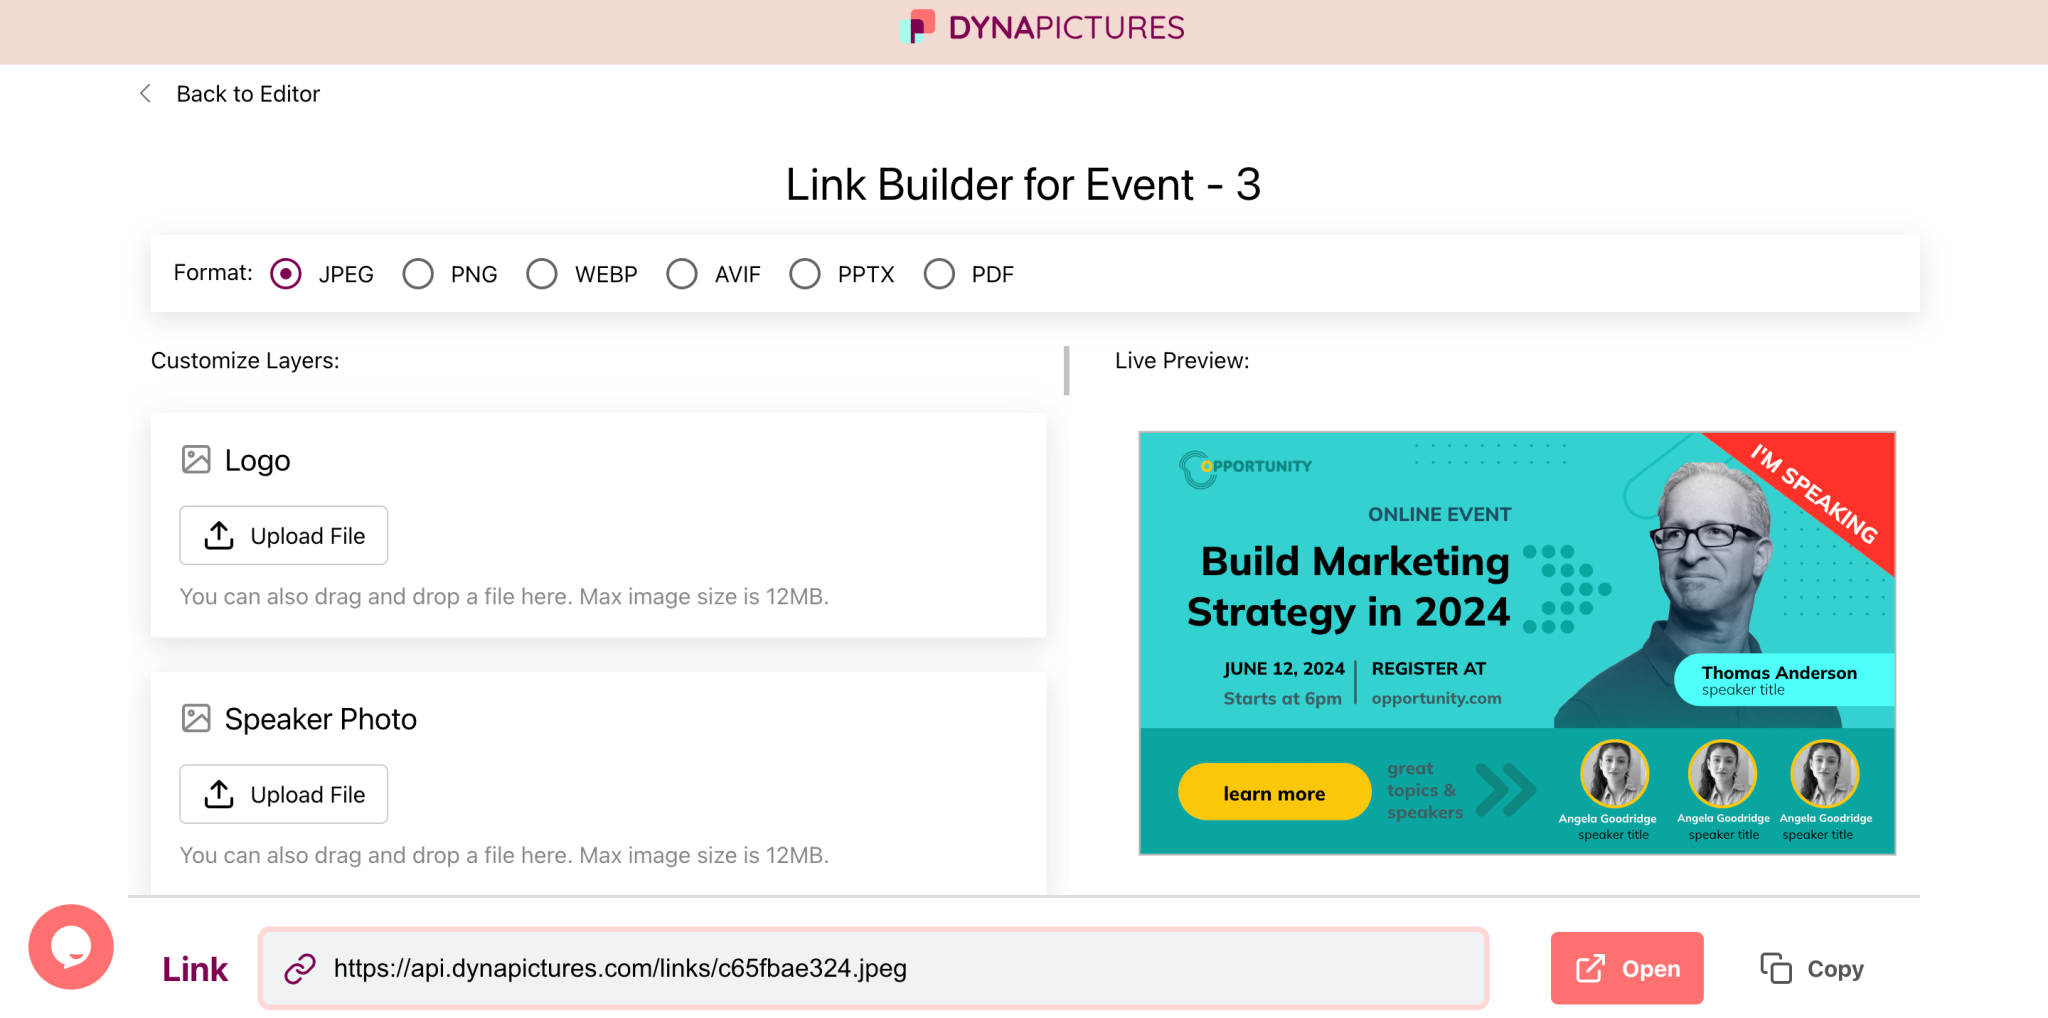Click the live preview banner image
2048x1018 pixels.
coord(1517,643)
